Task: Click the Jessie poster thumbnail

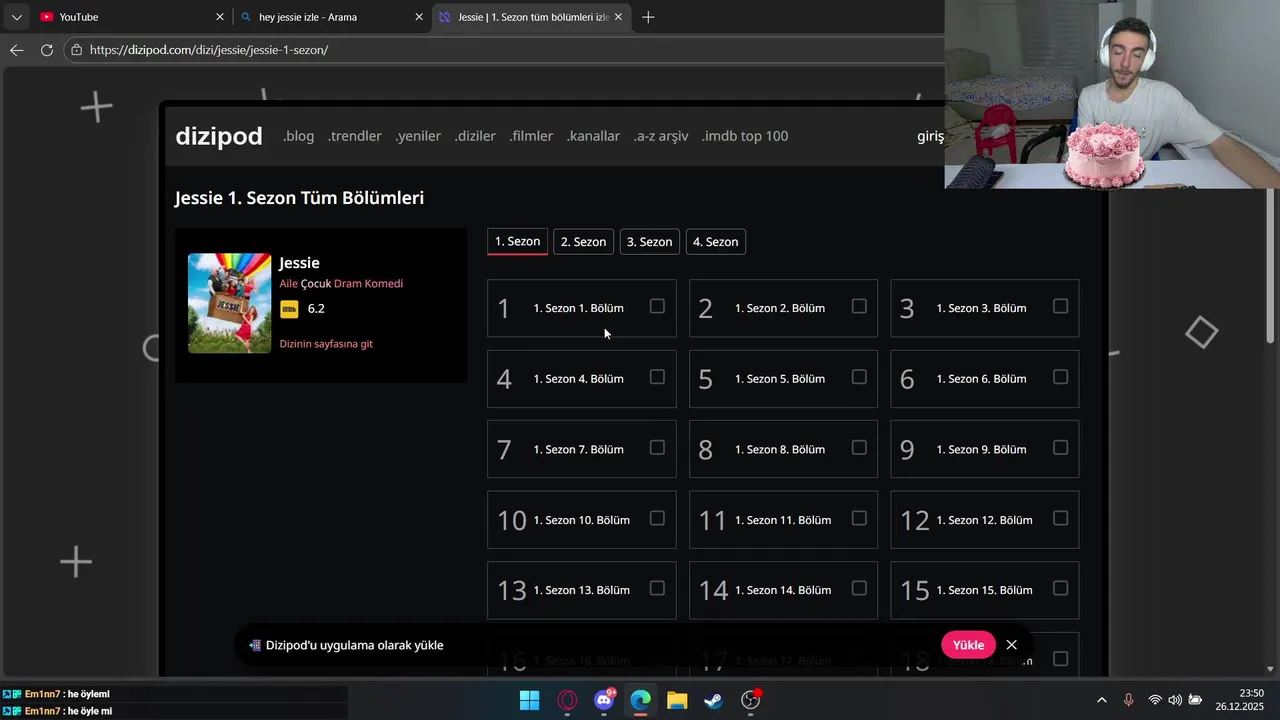Action: [x=229, y=303]
